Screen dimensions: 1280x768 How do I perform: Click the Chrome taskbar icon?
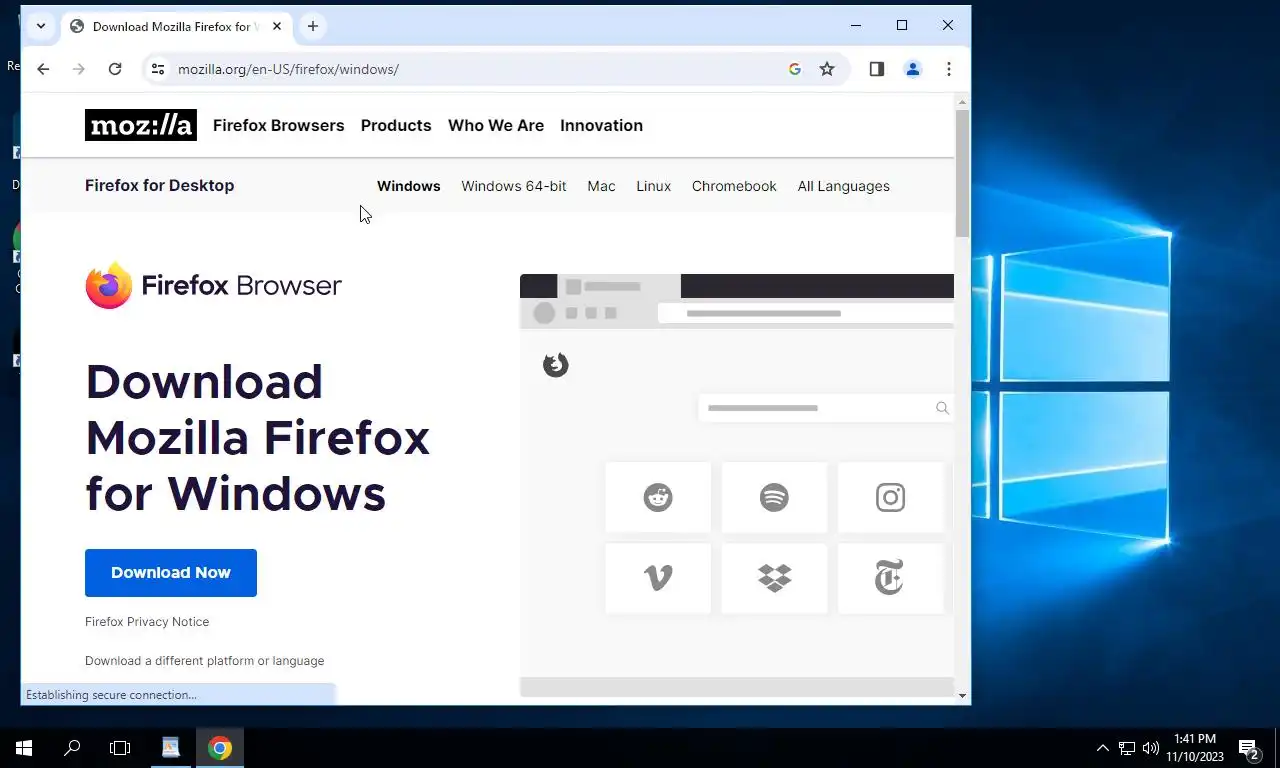click(220, 748)
